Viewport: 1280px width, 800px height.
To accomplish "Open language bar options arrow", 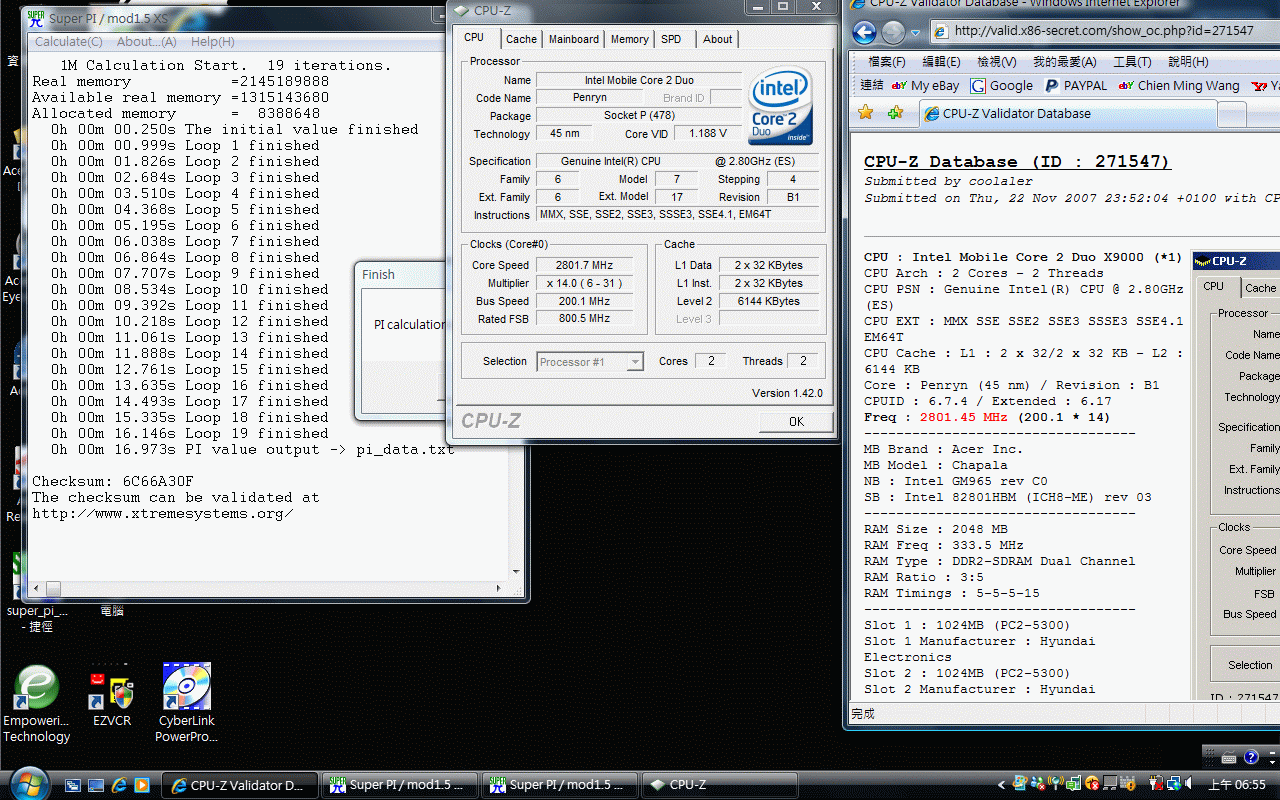I will [1272, 762].
